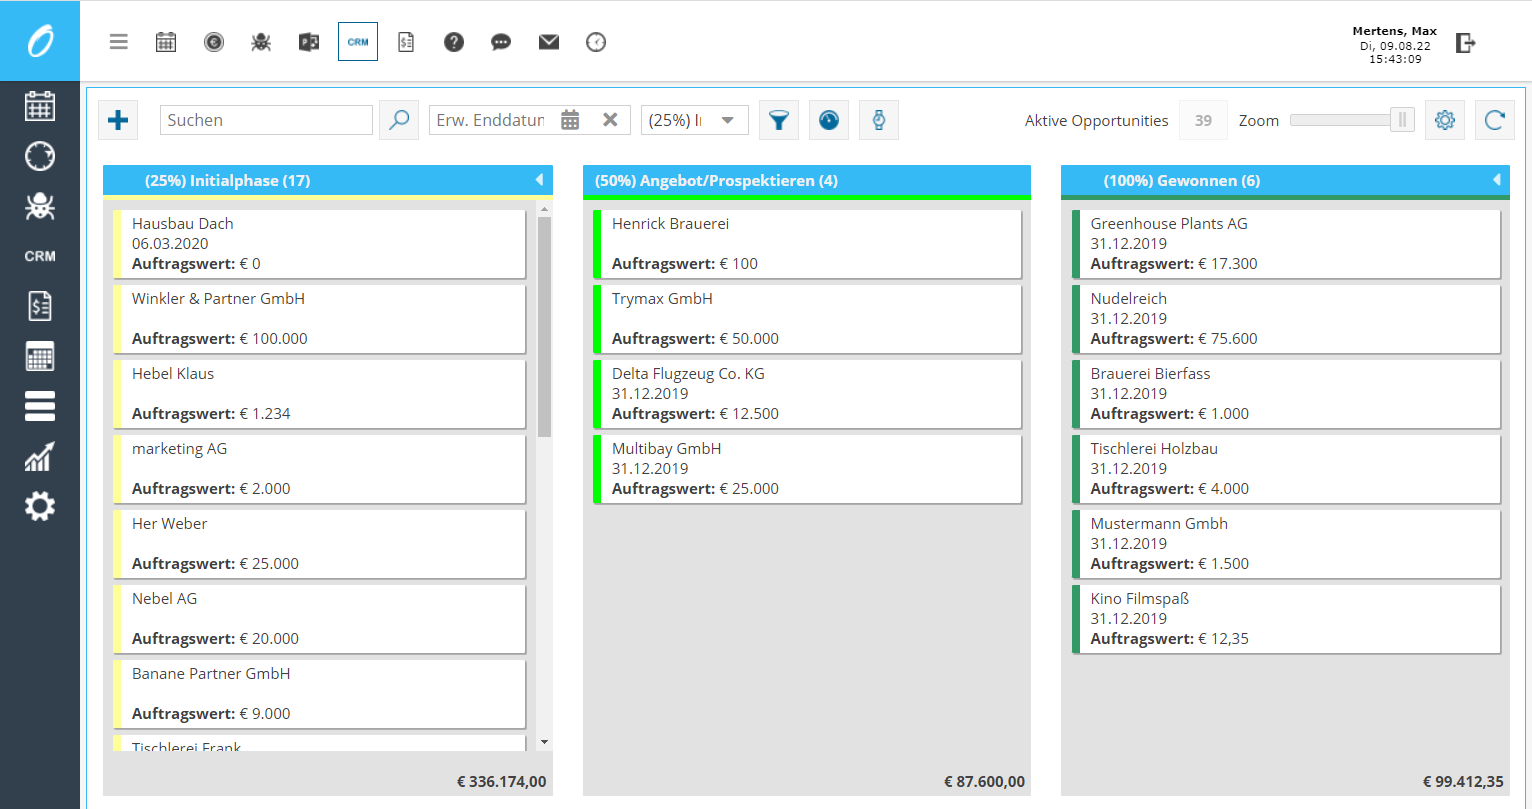Open the mail envelope icon
Screen dimensions: 1532x809
pos(548,41)
